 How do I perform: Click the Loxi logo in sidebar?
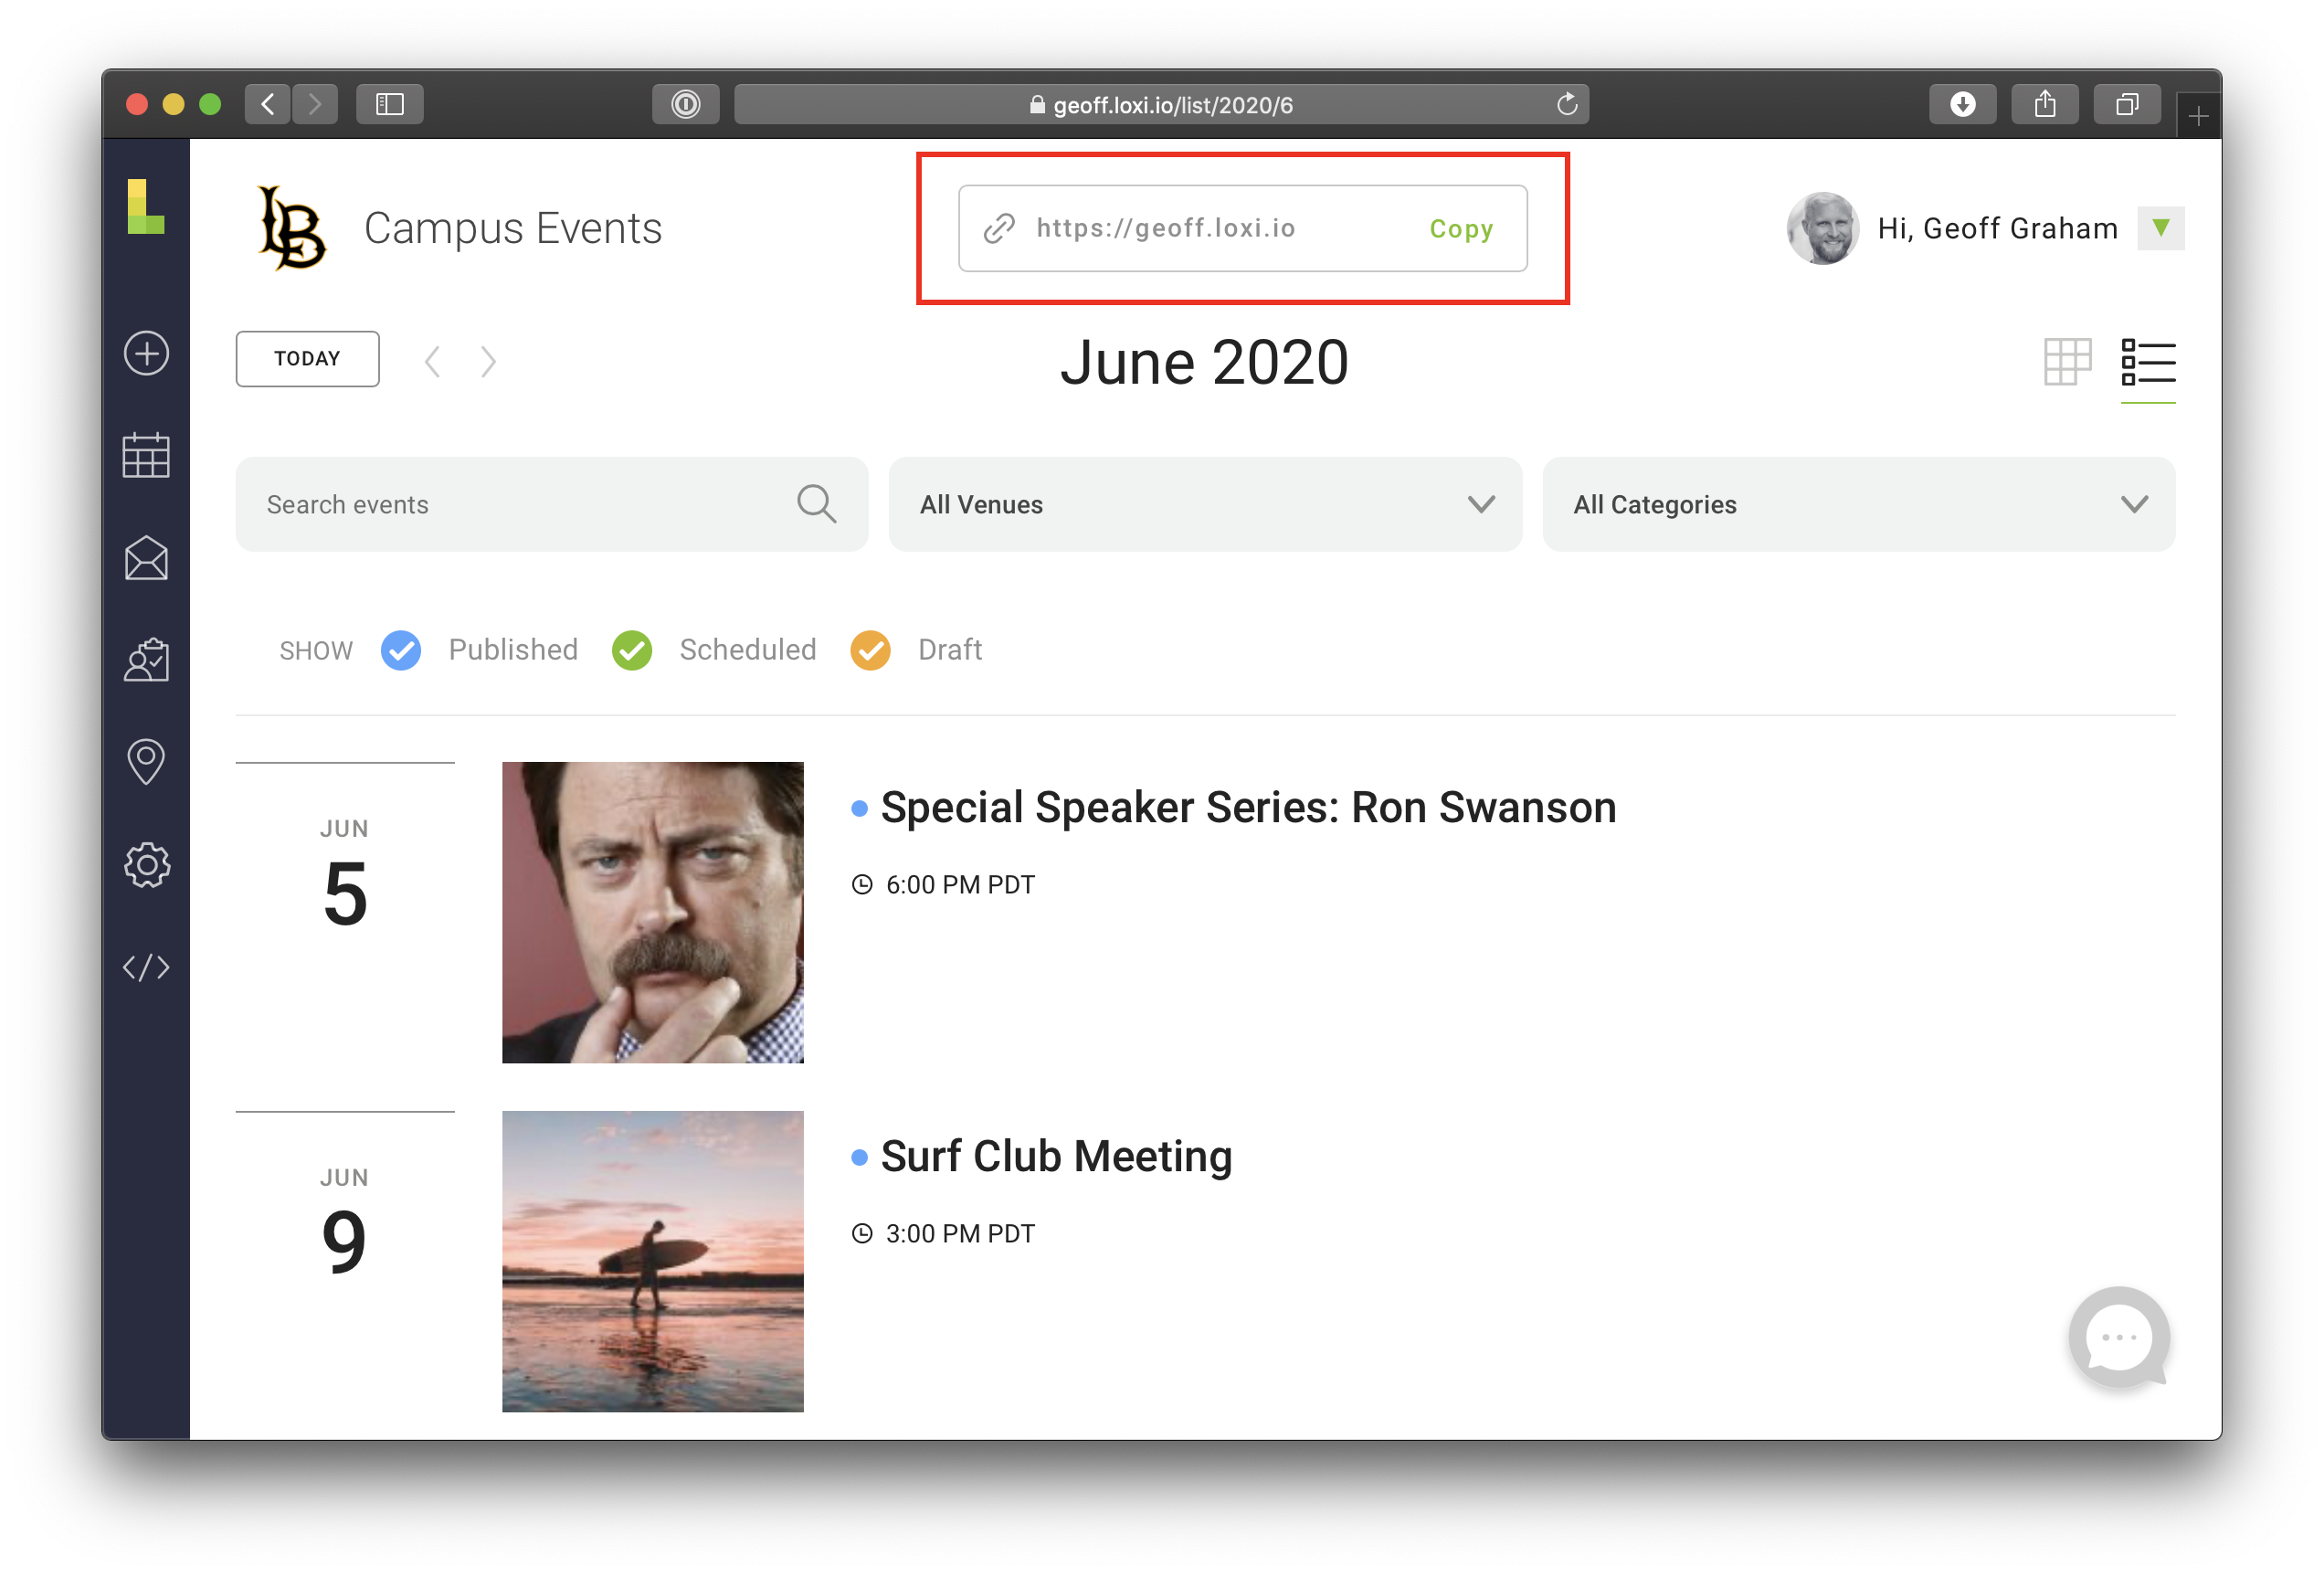tap(146, 207)
